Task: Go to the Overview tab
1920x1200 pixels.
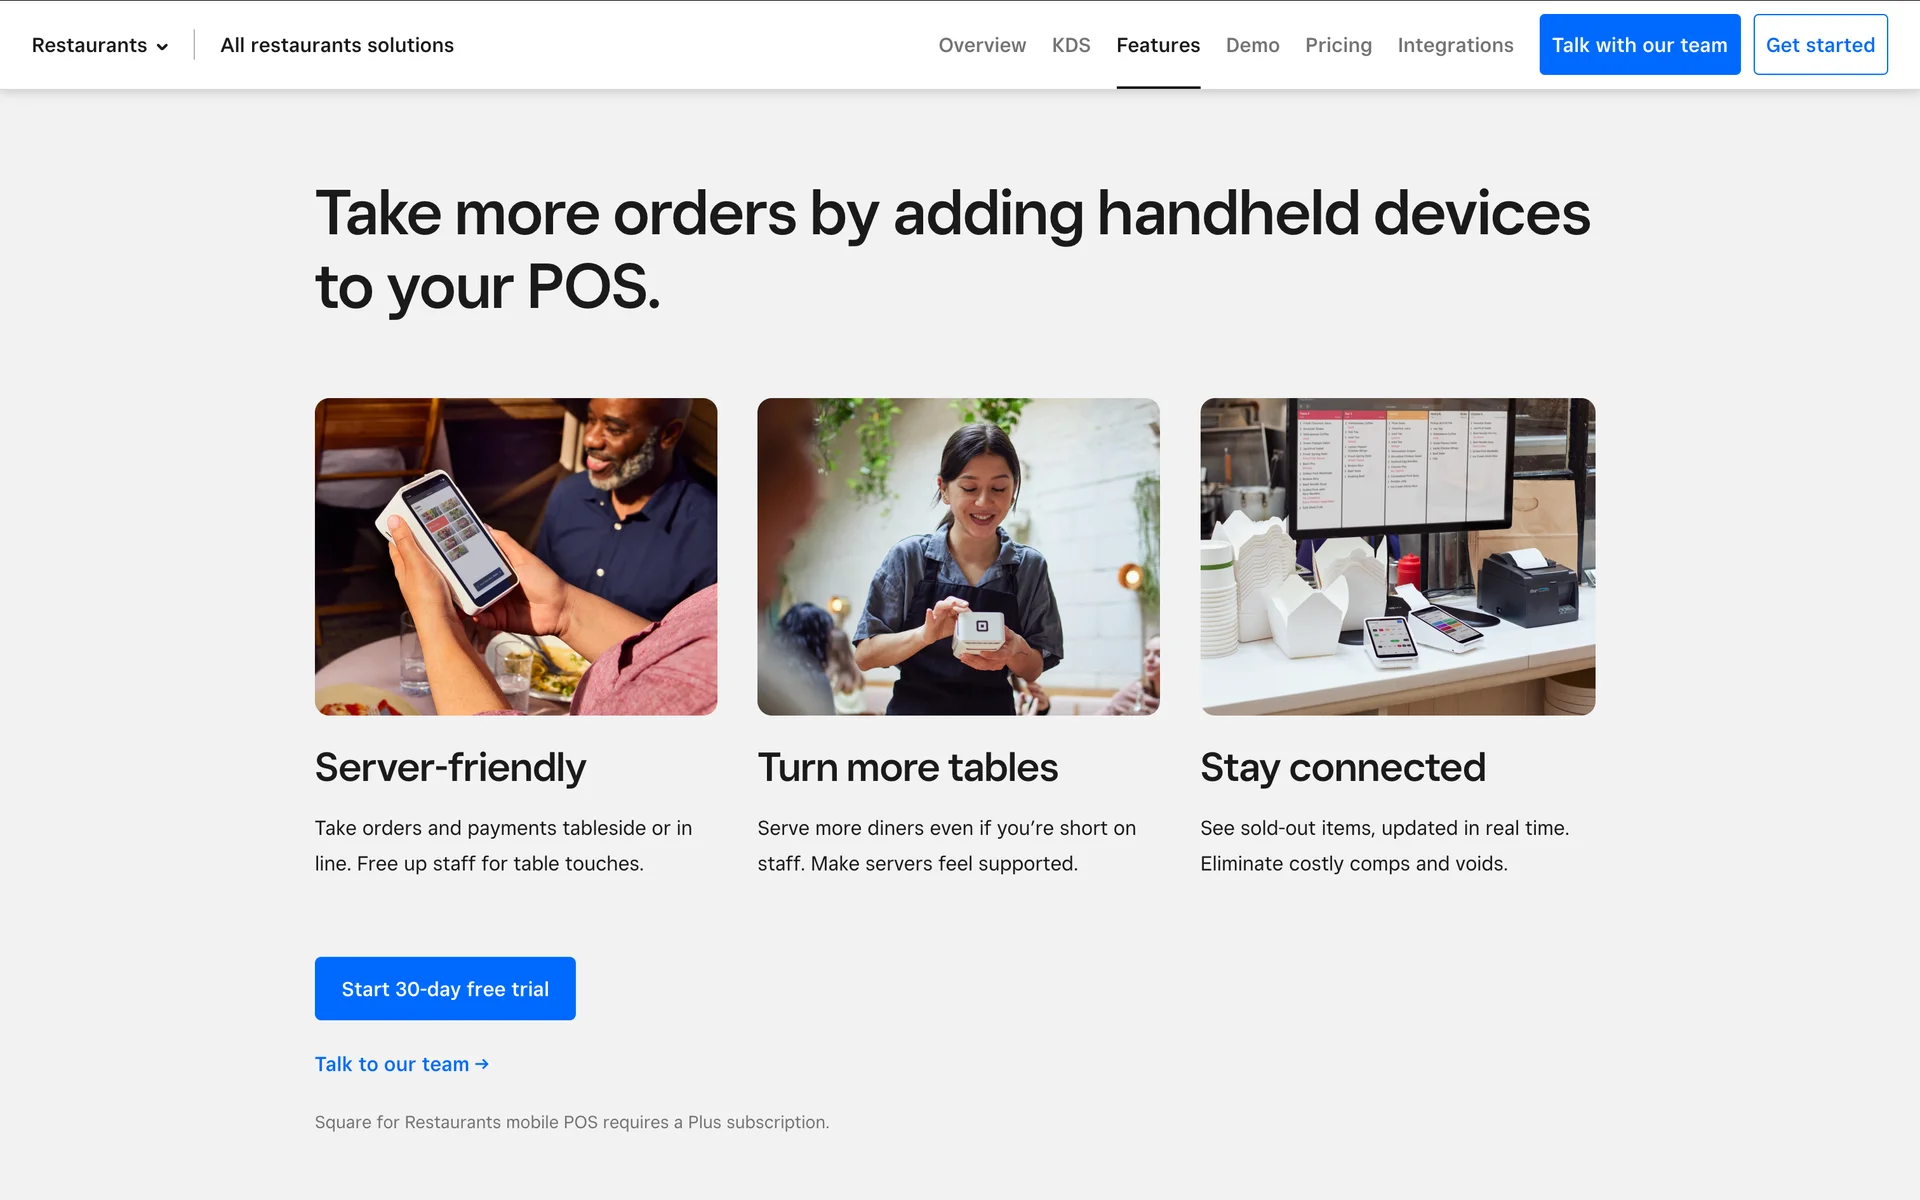Action: 982,45
